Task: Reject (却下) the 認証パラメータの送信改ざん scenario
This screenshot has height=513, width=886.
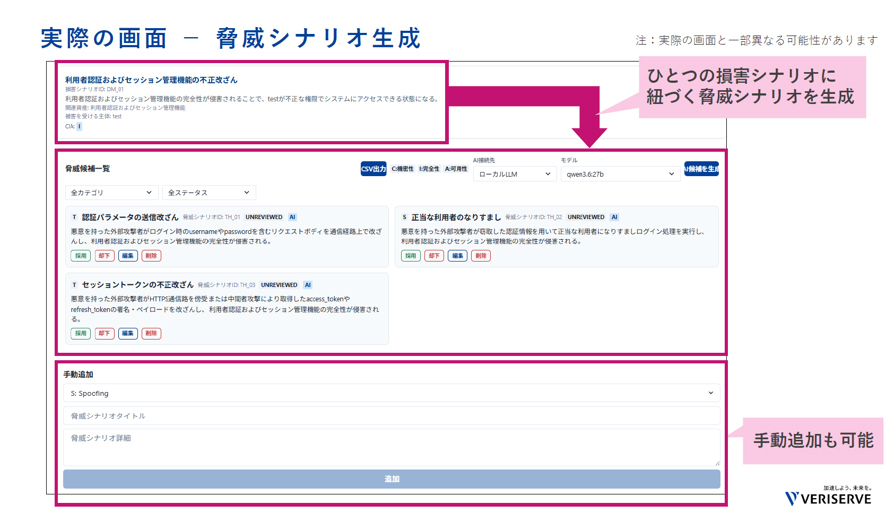Action: point(105,256)
